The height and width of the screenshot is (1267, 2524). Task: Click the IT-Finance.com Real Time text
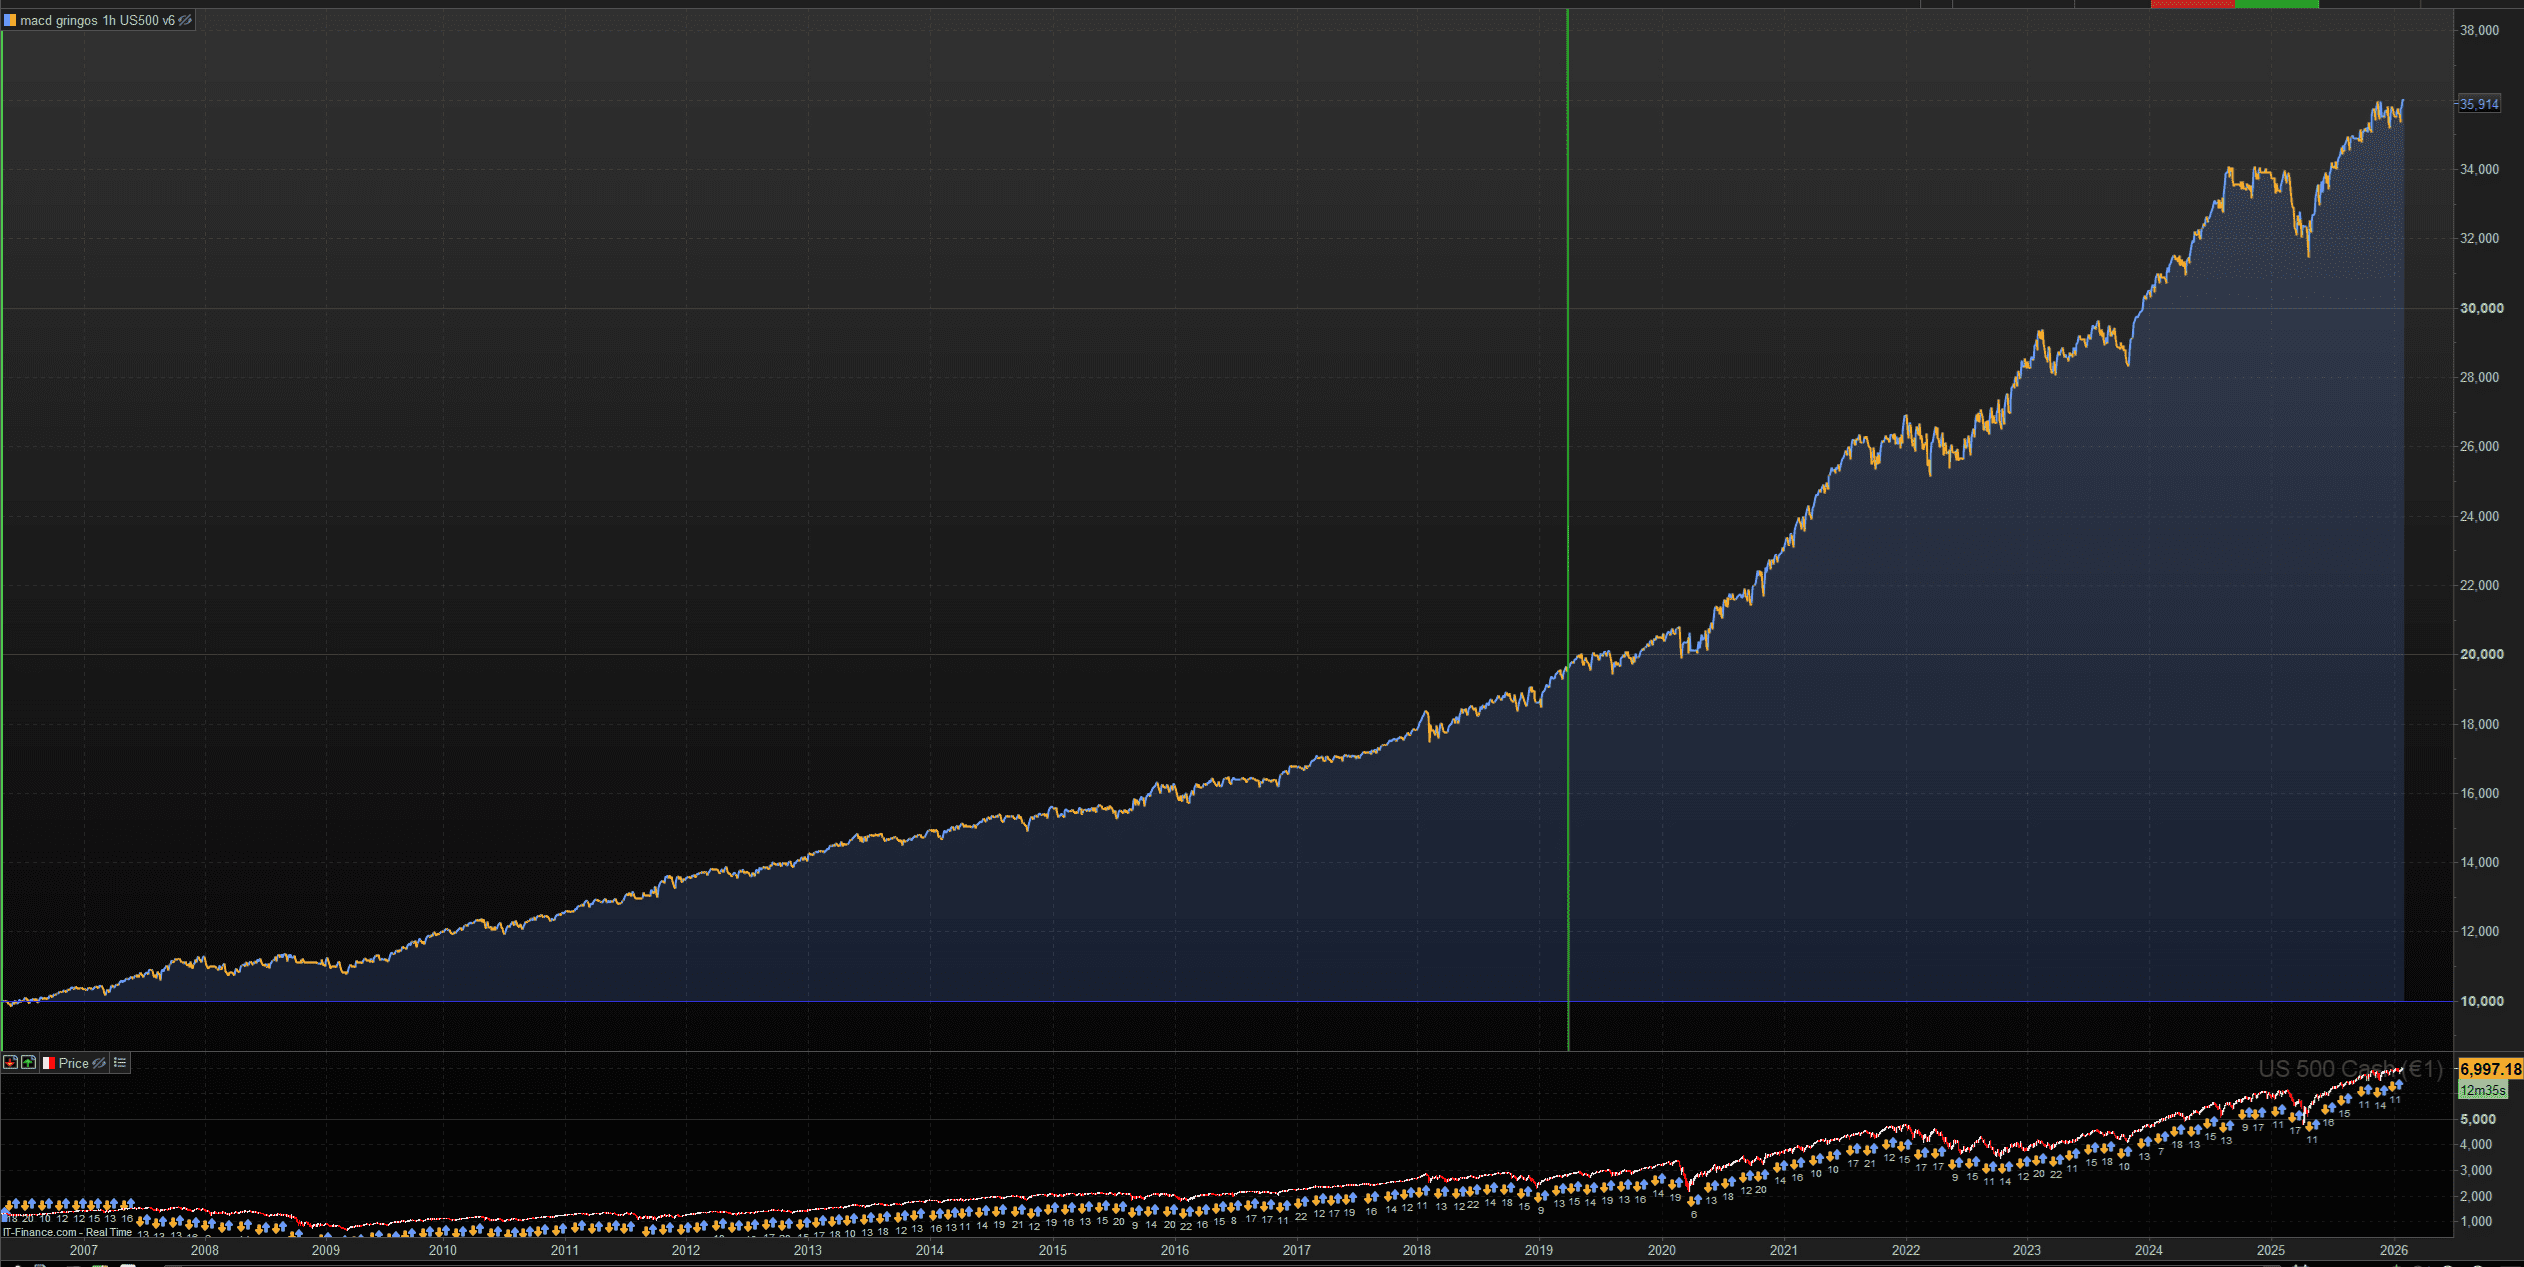tap(66, 1232)
